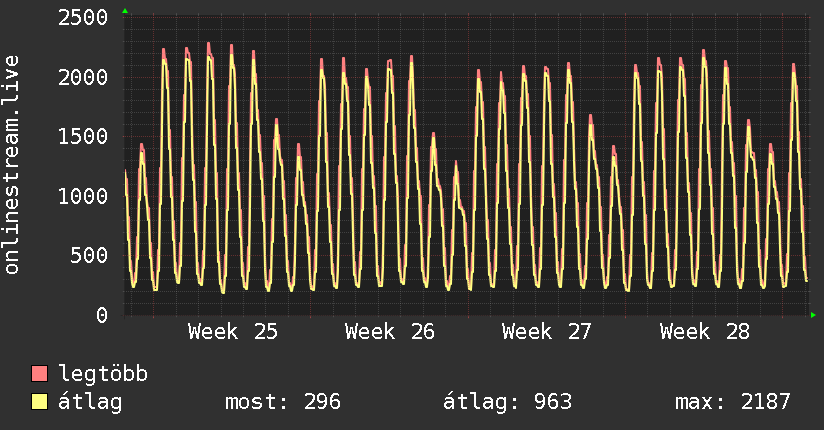
Task: Click the pink legtöbb legend swatch
Action: (39, 373)
